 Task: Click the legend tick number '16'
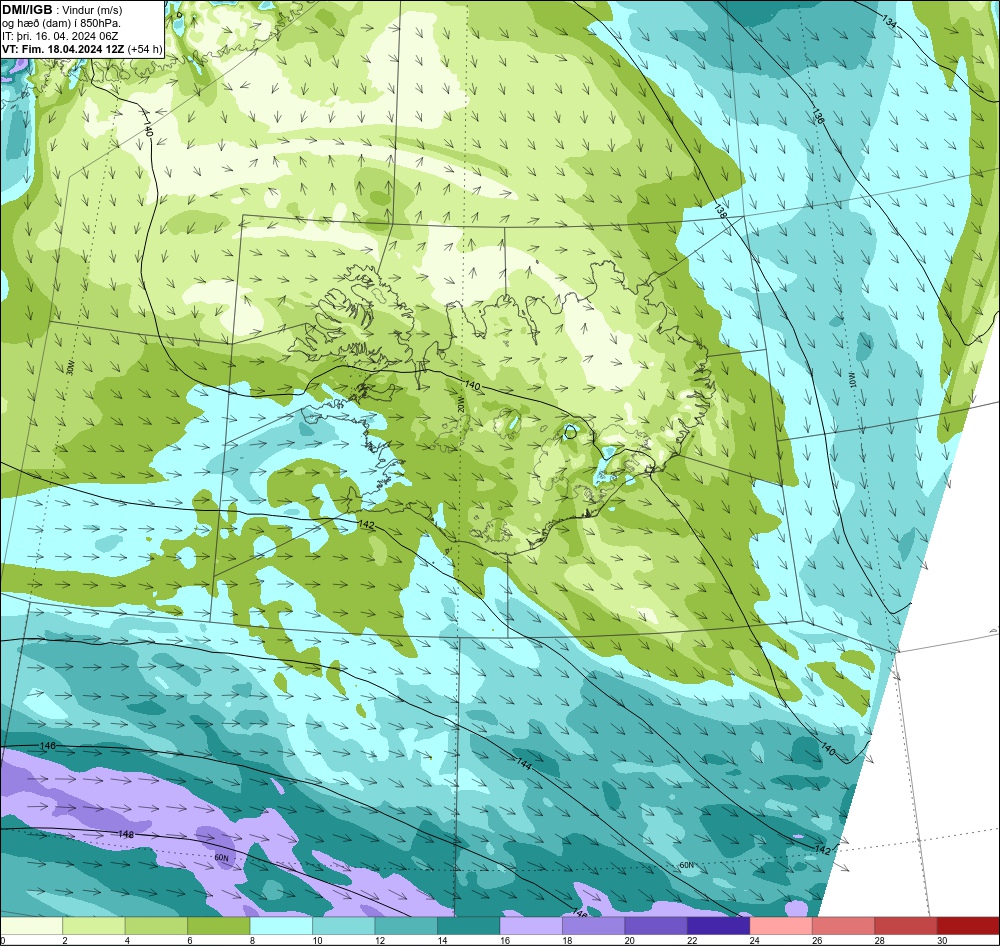[504, 940]
